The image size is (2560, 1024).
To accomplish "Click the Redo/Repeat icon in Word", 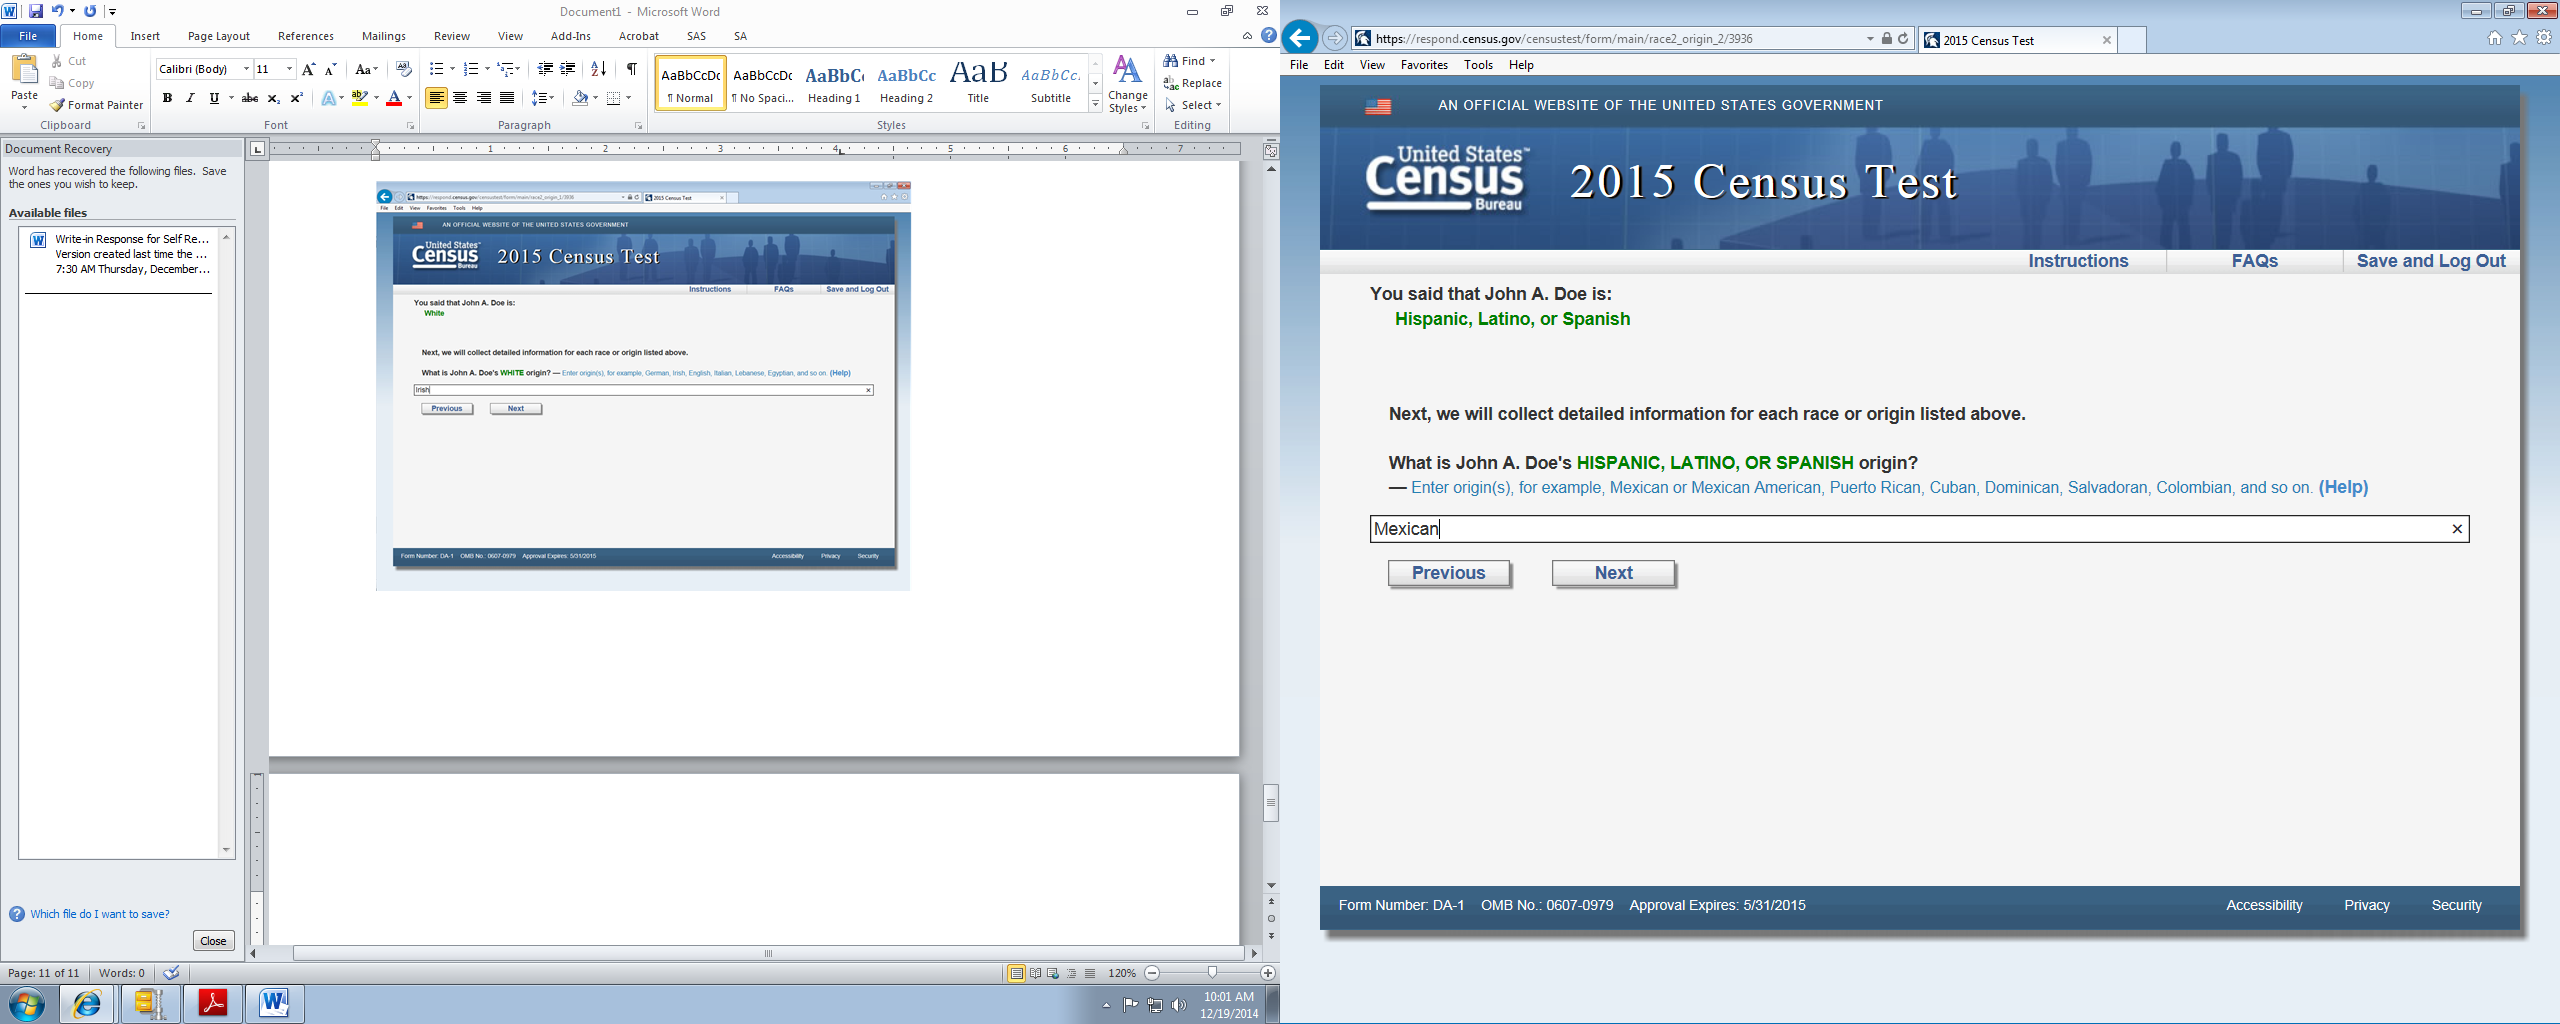I will 90,11.
